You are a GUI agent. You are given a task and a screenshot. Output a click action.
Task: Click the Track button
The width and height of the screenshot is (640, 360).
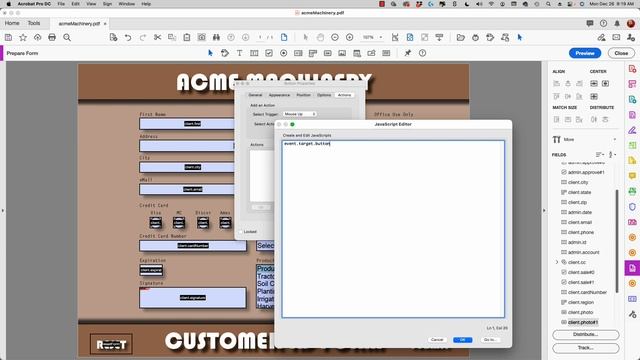[586, 348]
